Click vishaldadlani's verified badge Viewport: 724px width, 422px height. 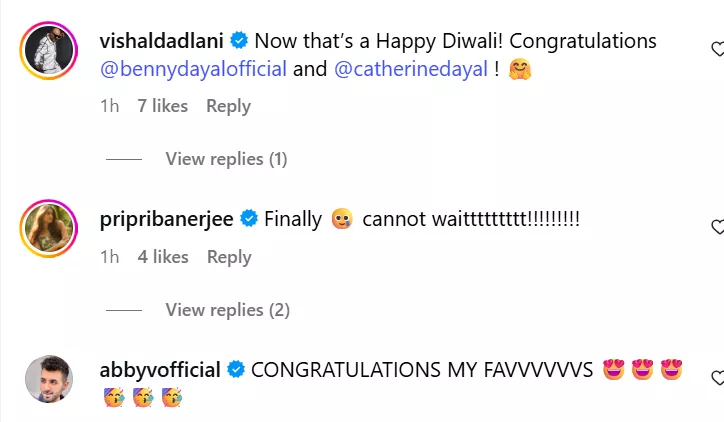[239, 42]
